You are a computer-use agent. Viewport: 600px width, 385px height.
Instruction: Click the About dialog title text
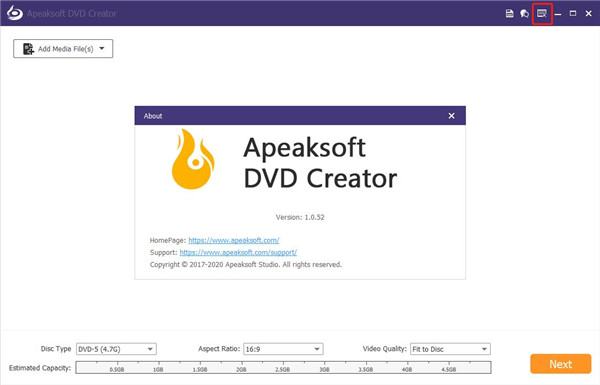153,116
